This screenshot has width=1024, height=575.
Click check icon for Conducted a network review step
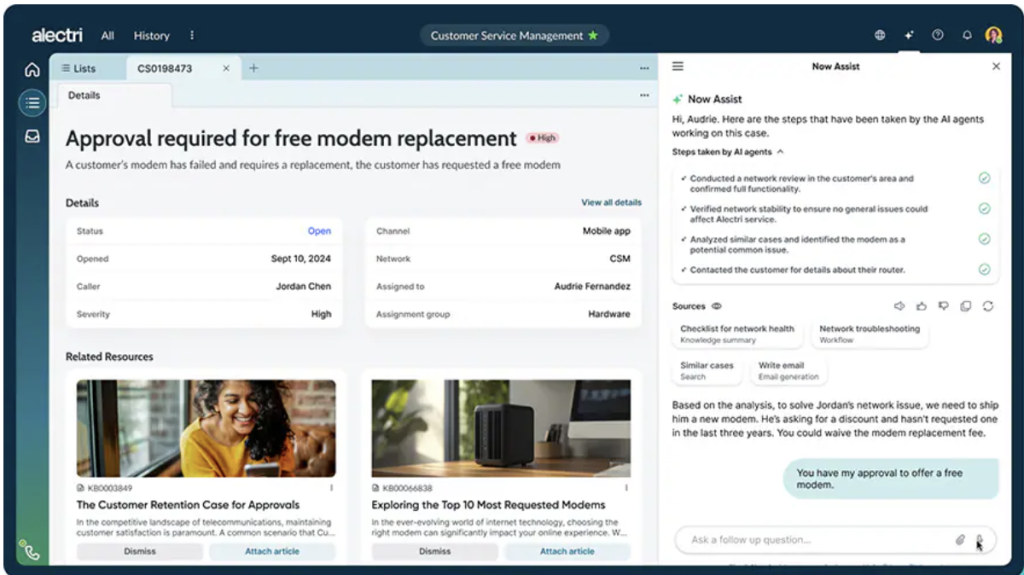point(984,178)
